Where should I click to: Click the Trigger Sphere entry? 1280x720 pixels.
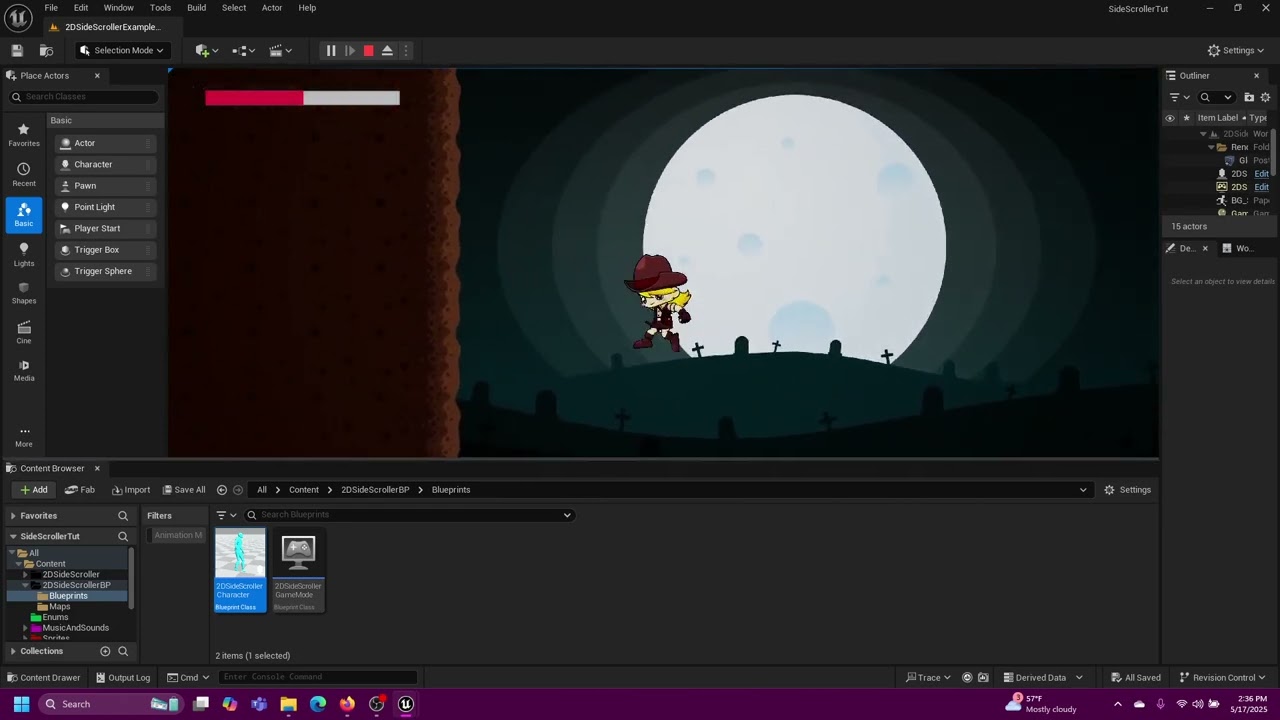(x=105, y=271)
